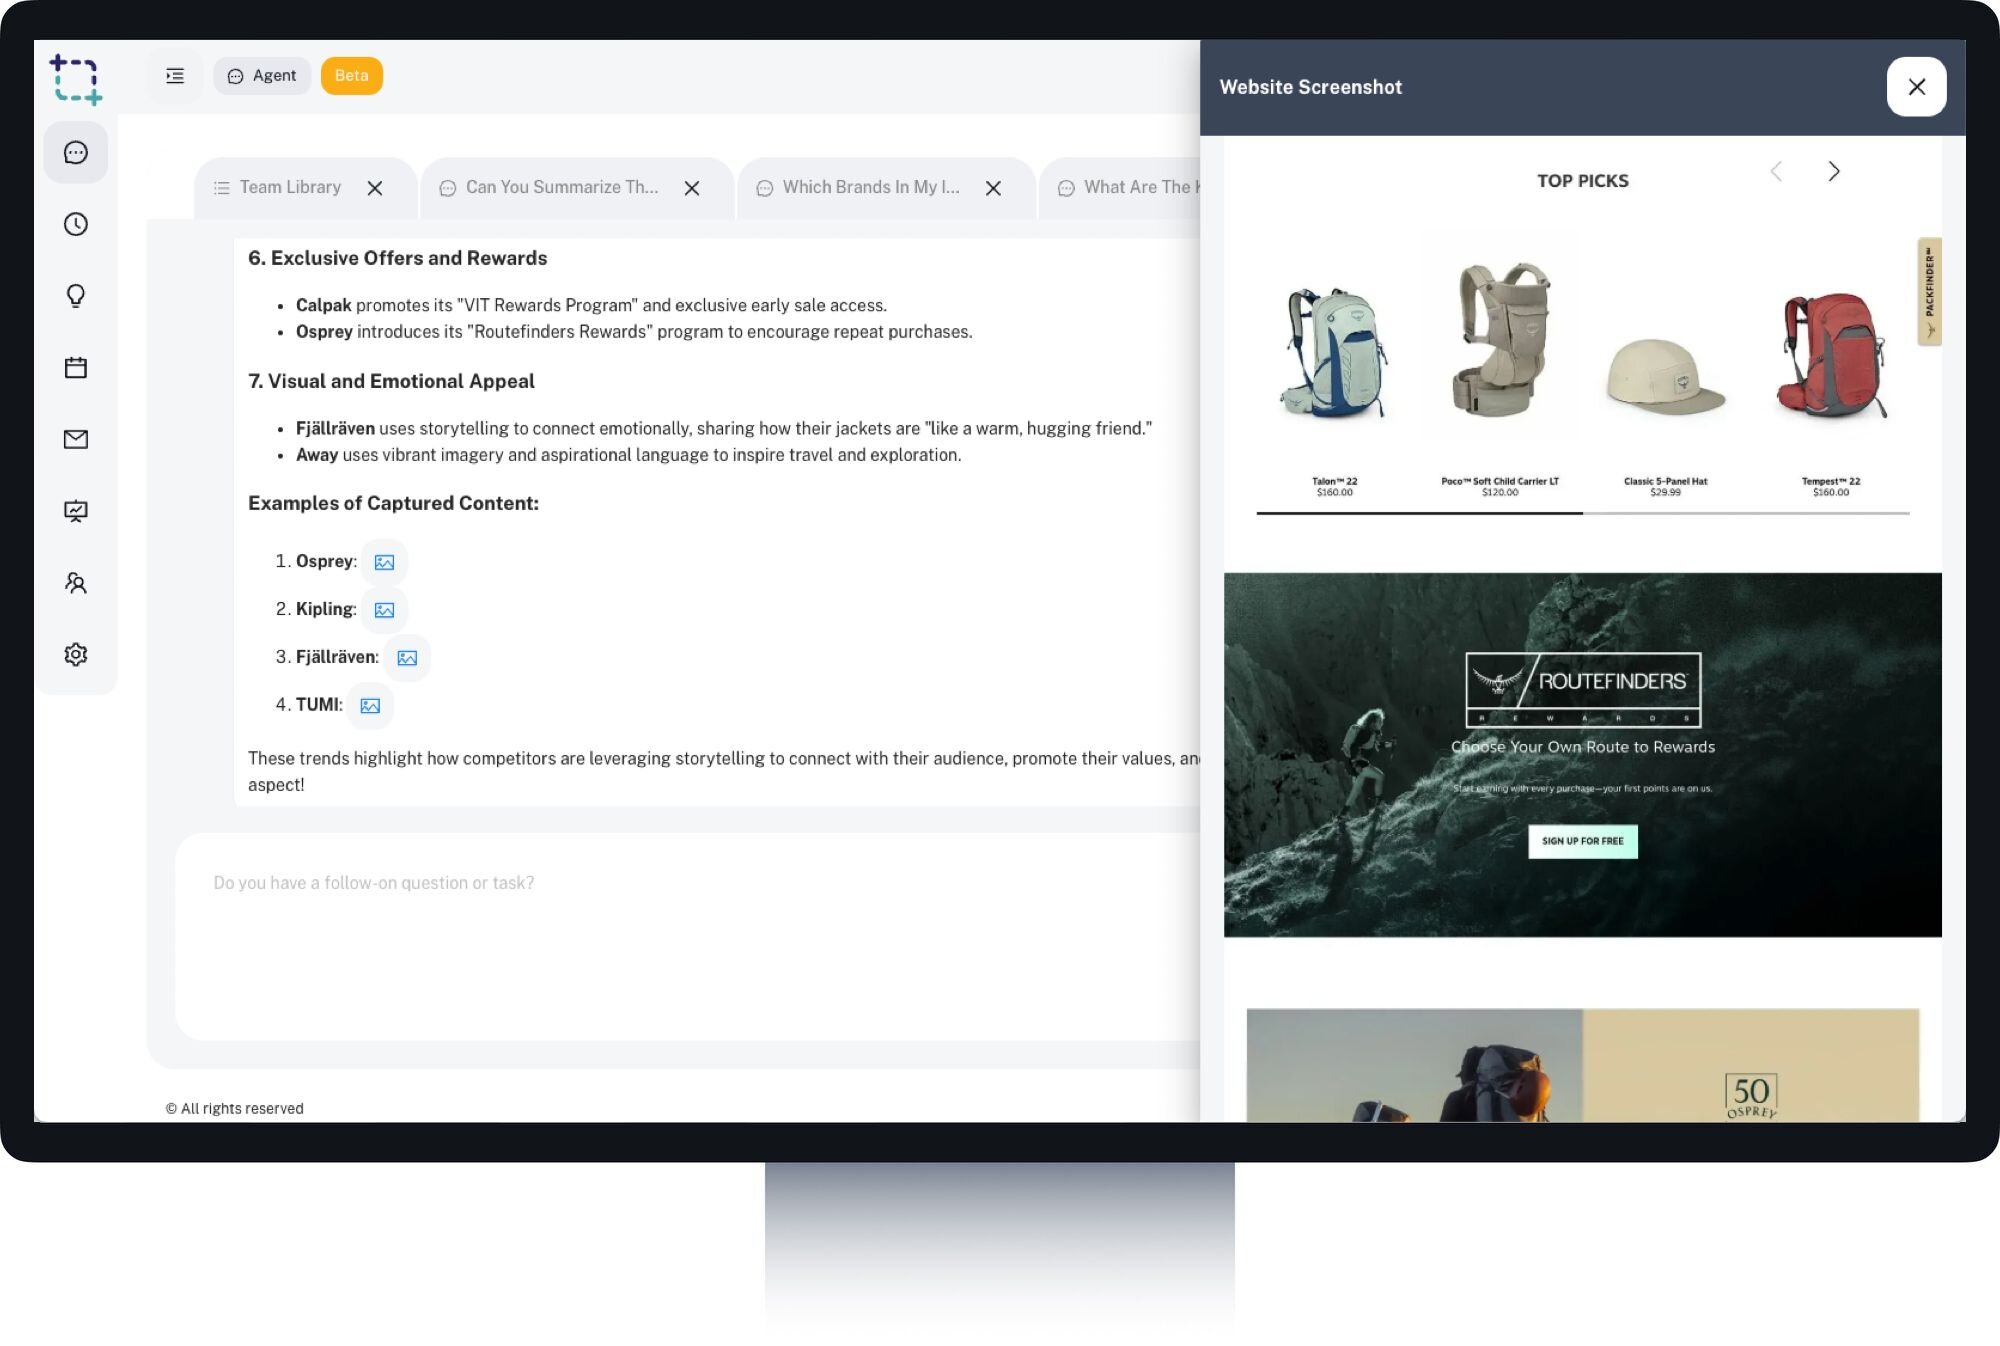Click the Agent button
The width and height of the screenshot is (2000, 1346).
tap(262, 76)
